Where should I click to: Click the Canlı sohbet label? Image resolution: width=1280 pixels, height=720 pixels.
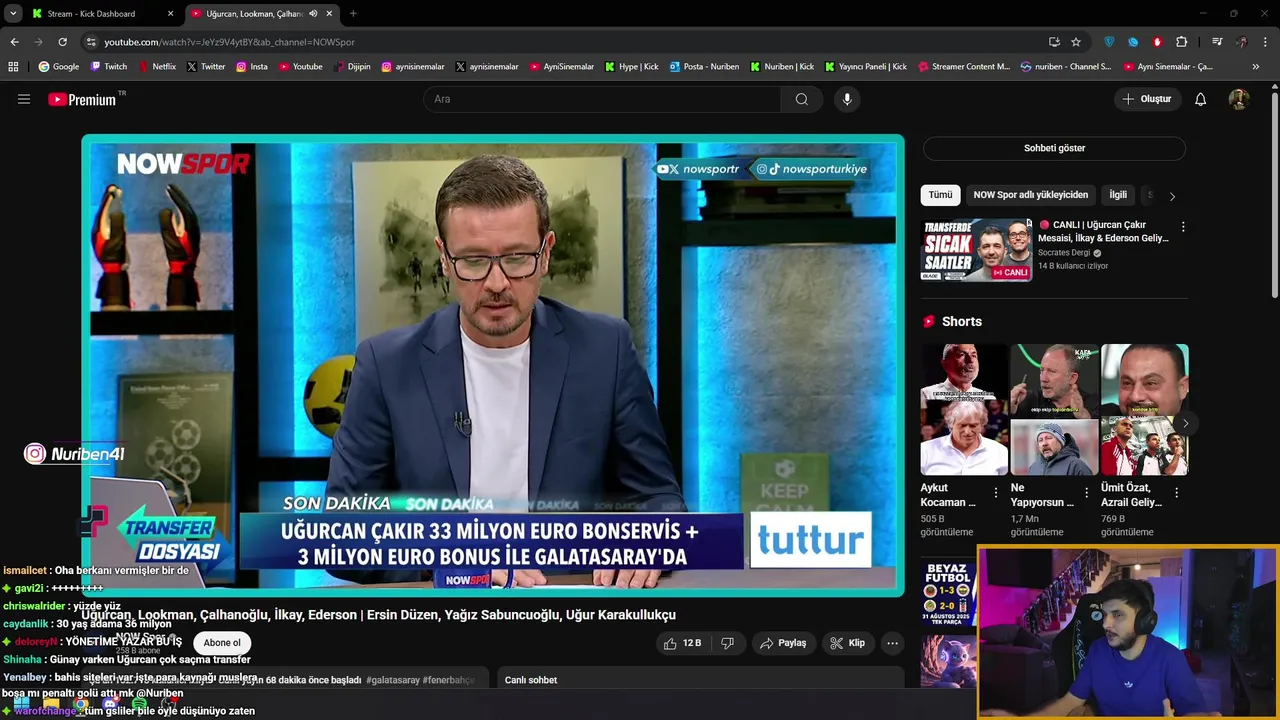(531, 680)
